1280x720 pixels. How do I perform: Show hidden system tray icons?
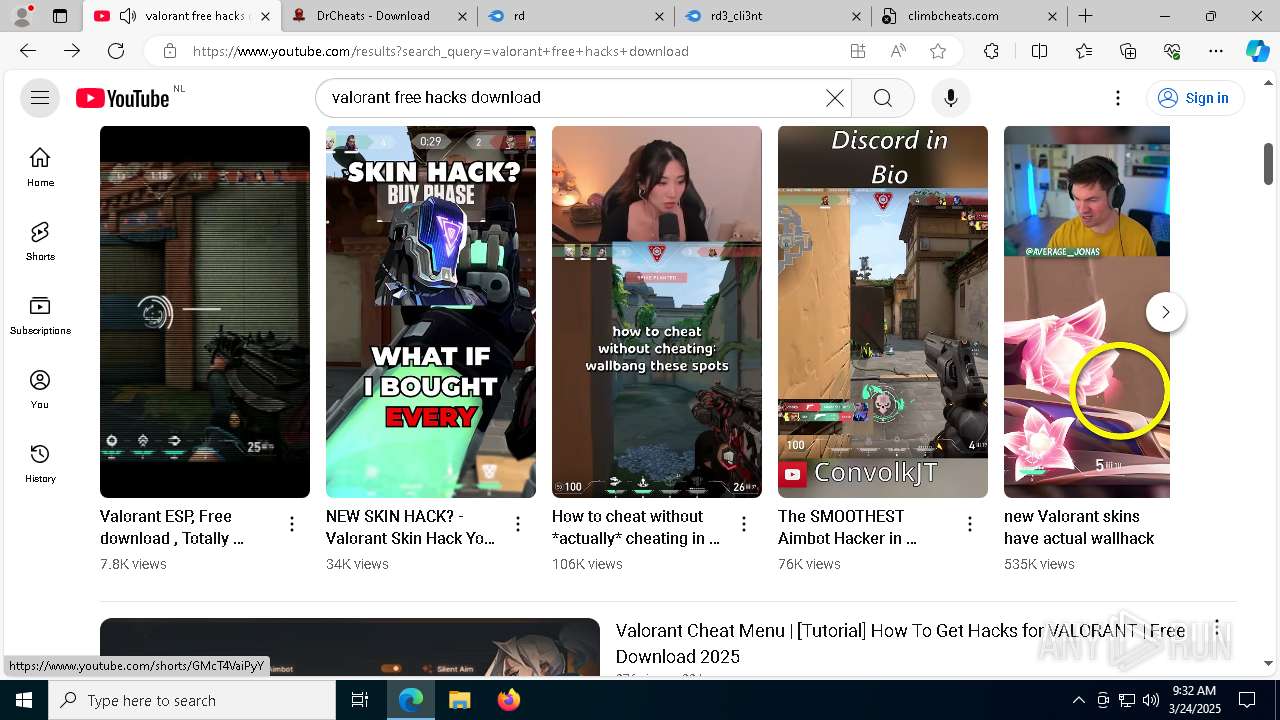click(x=1078, y=700)
